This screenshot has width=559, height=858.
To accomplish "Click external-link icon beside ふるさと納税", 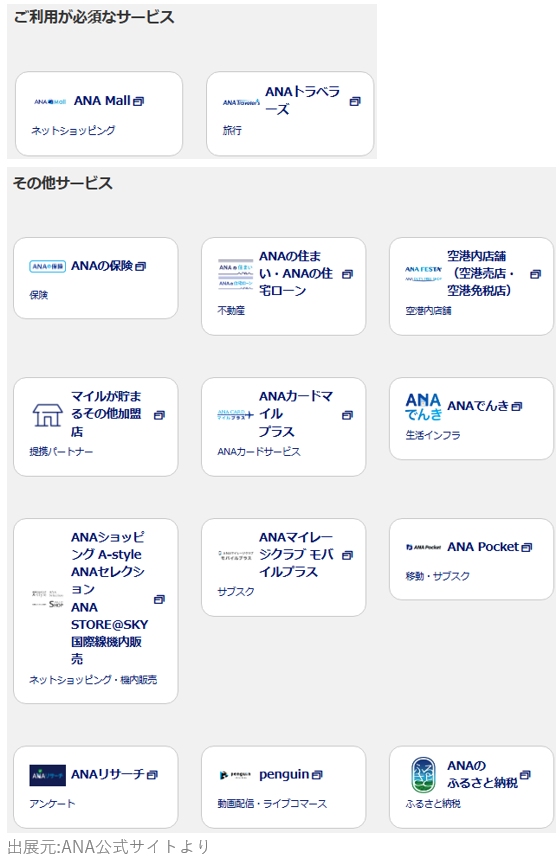I will point(526,775).
